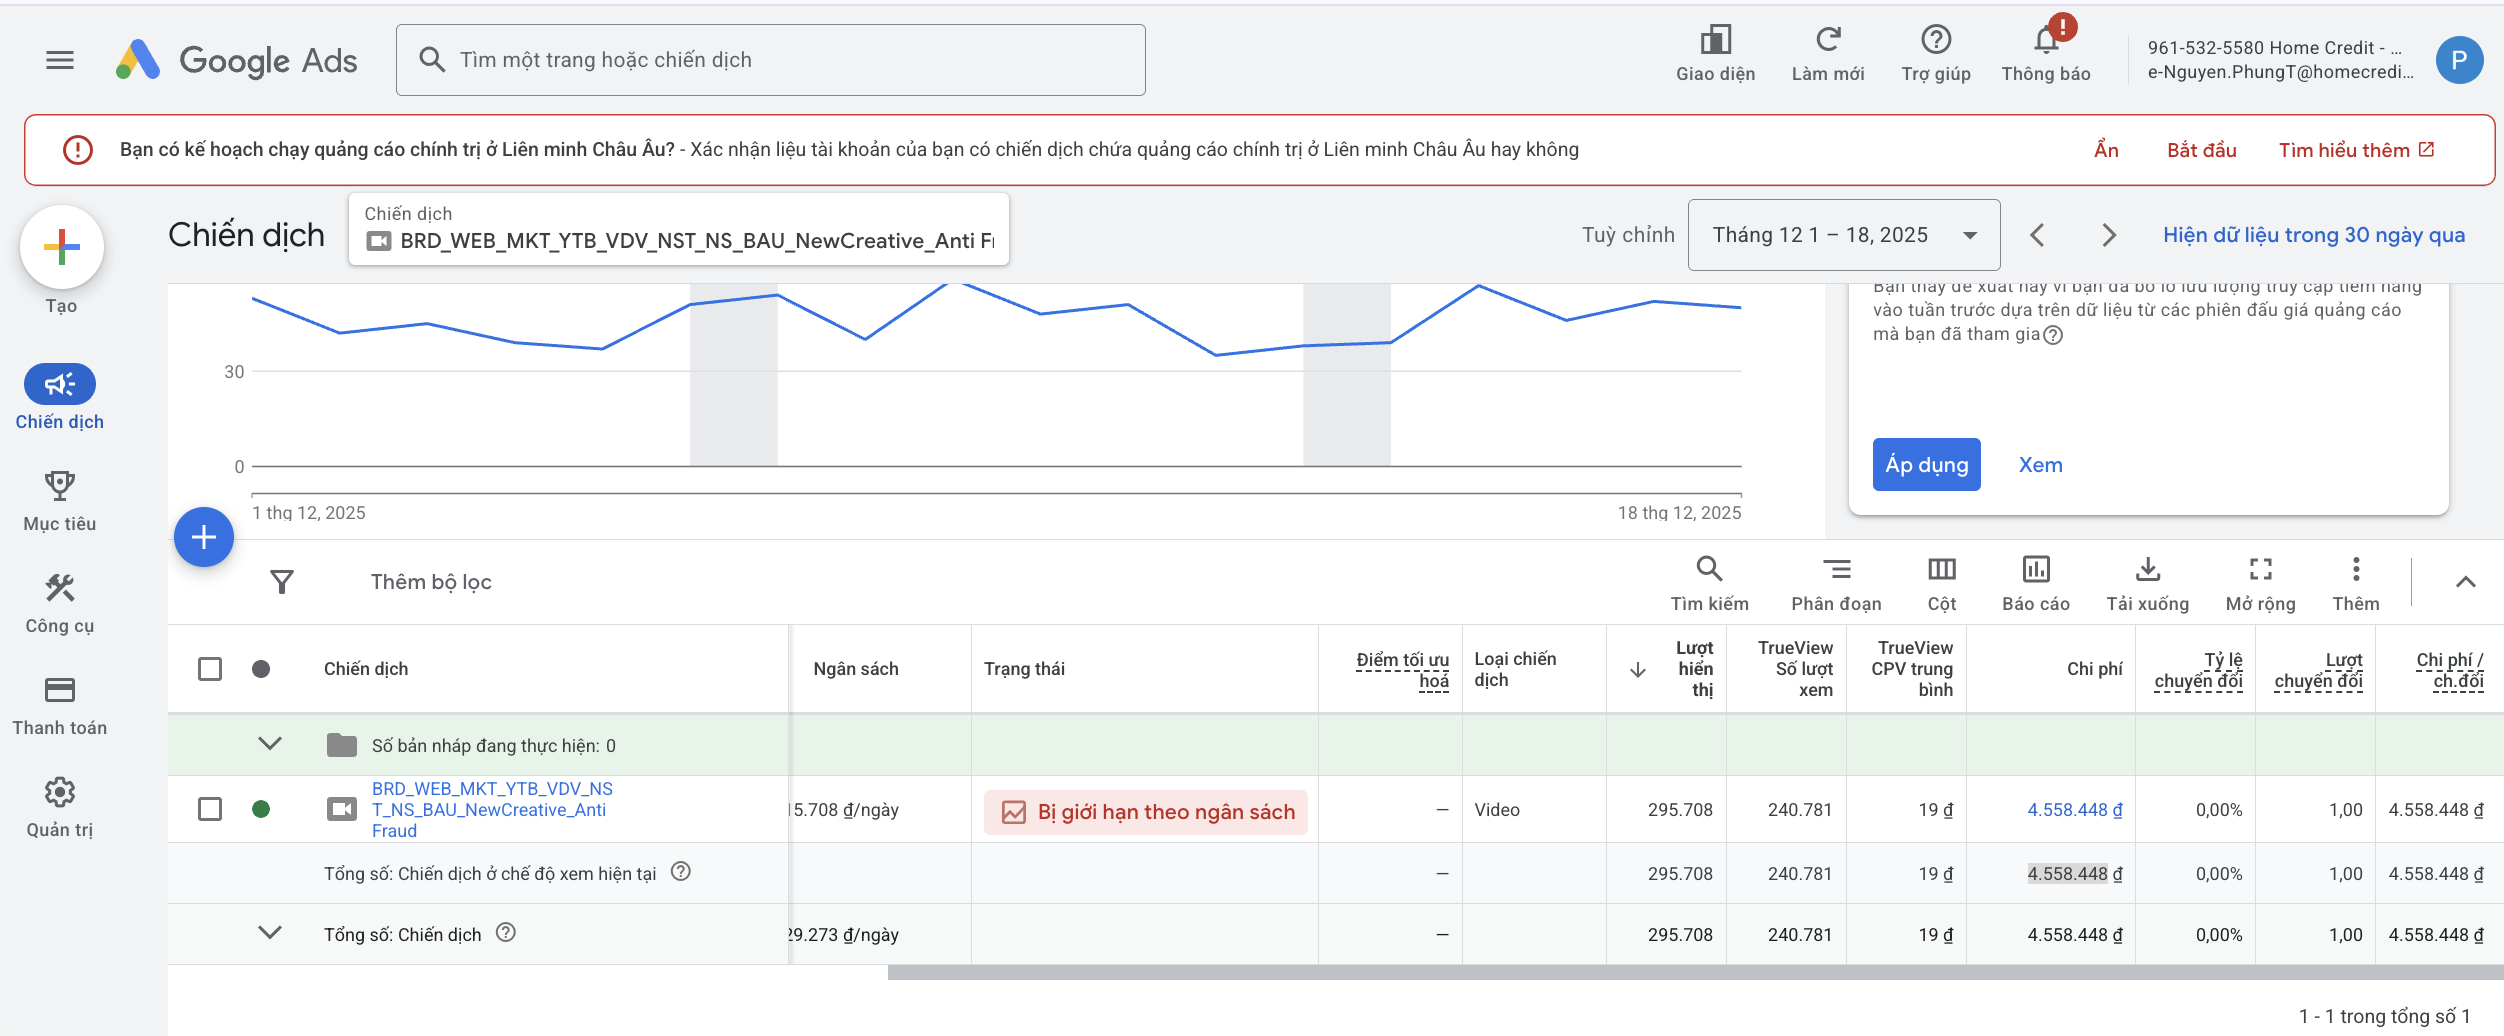Viewport: 2504px width, 1036px height.
Task: Click the Phân đoạn segment icon
Action: pos(1836,570)
